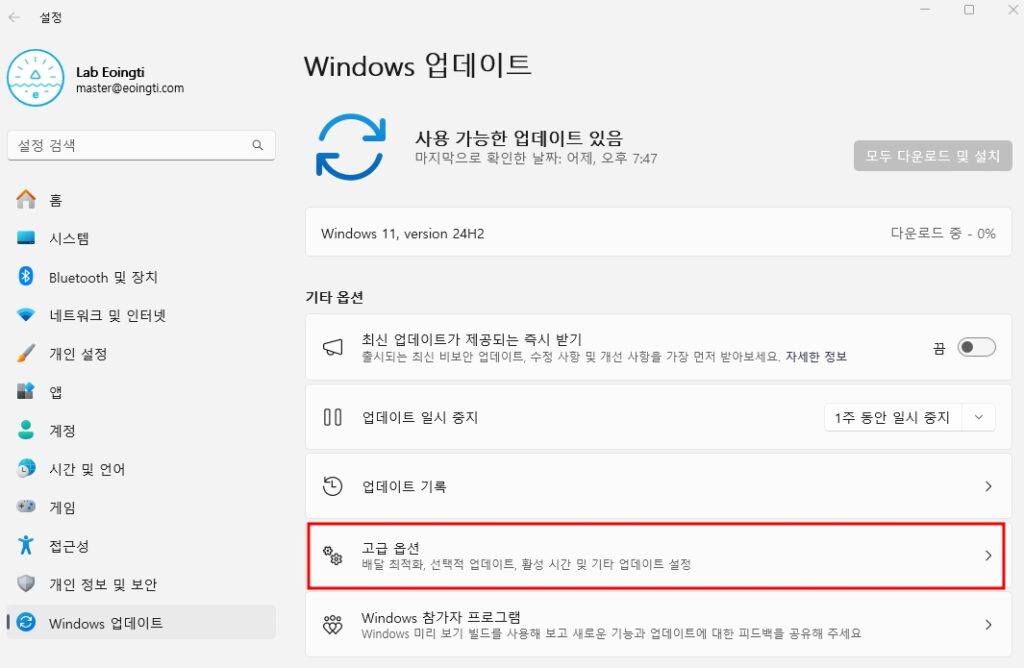This screenshot has width=1024, height=668.
Task: Open 업데이트 기록 row
Action: click(x=658, y=486)
